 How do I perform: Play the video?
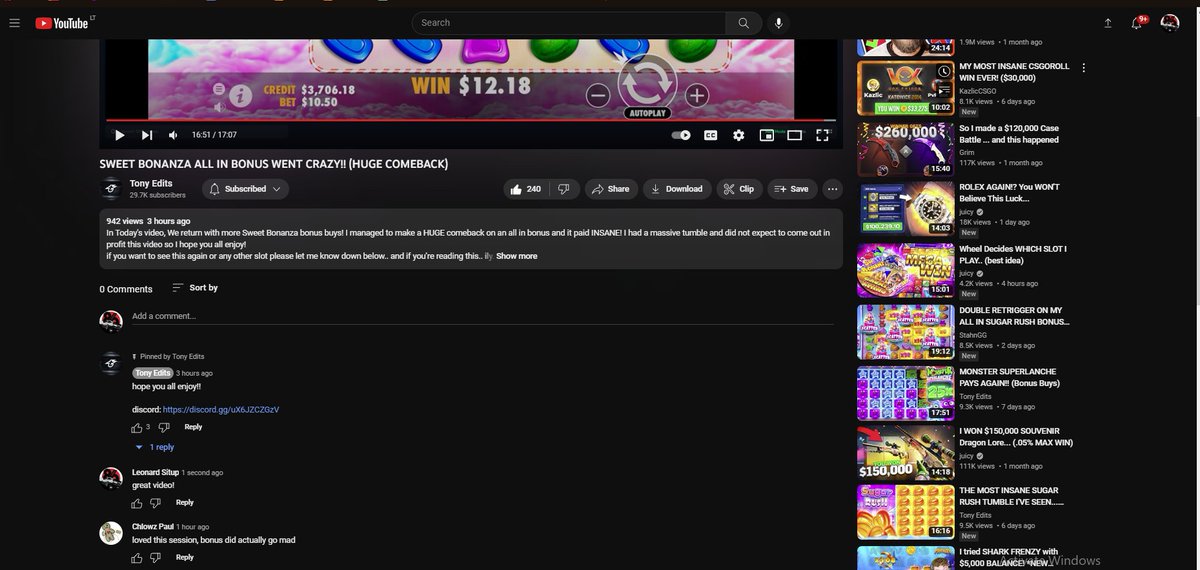tap(119, 135)
